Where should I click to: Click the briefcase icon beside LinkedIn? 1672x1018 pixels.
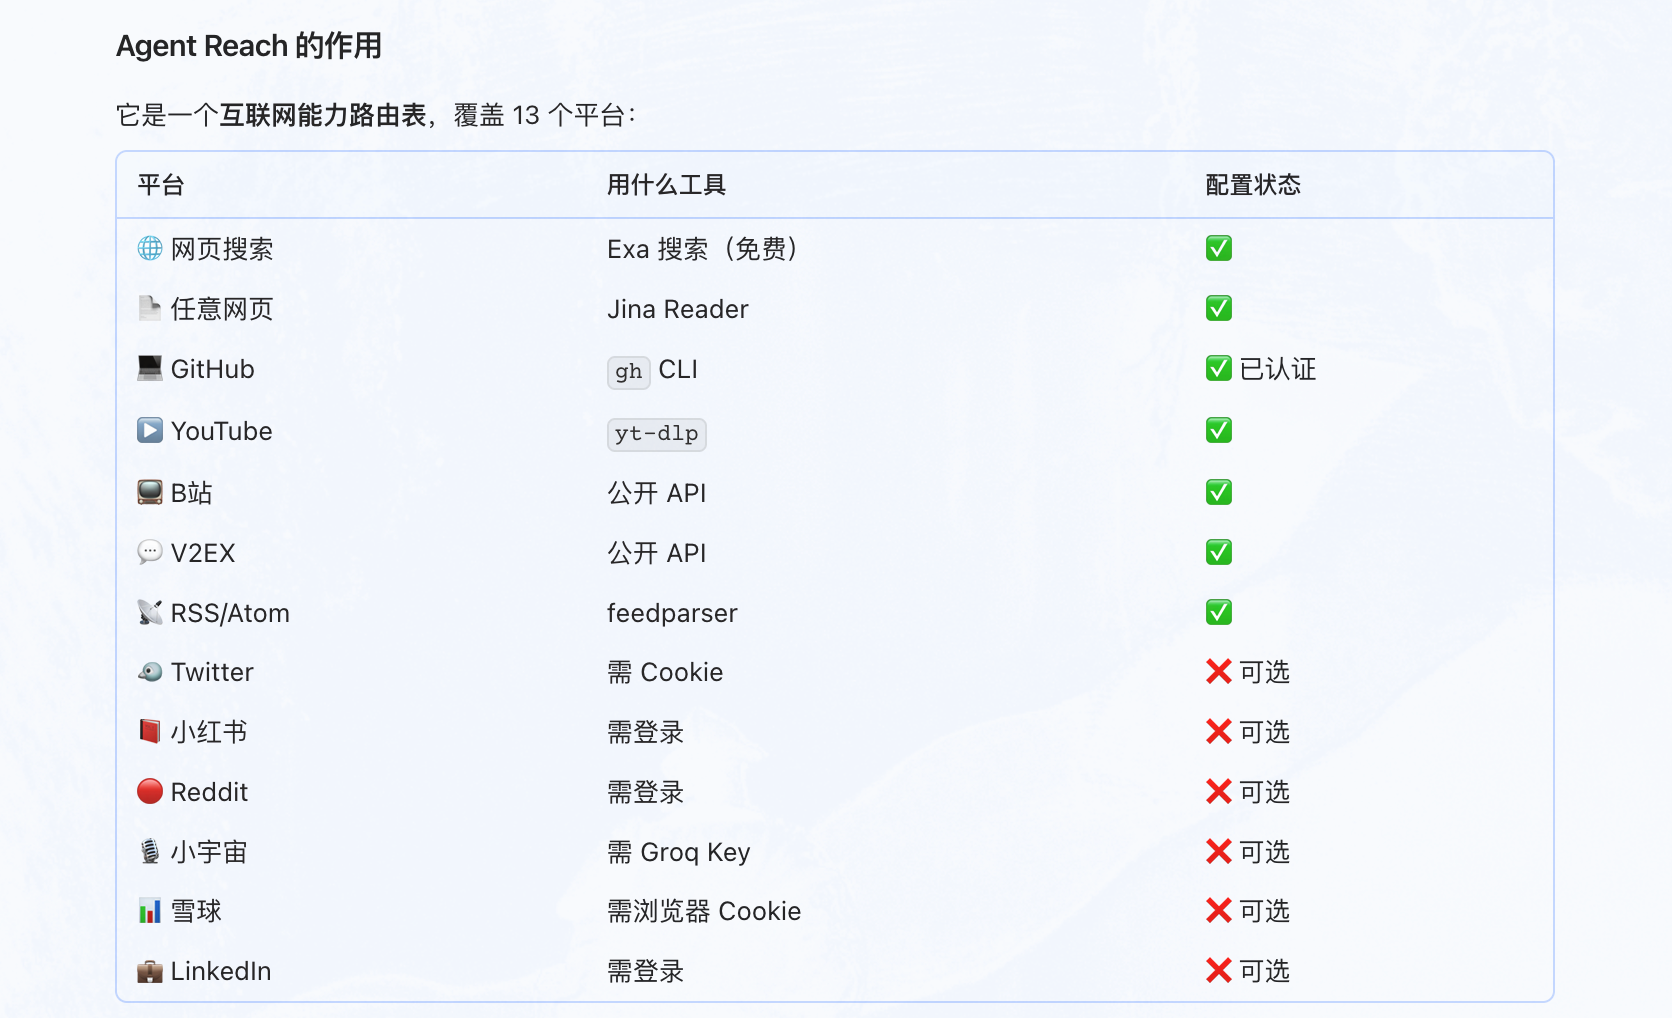tap(150, 971)
